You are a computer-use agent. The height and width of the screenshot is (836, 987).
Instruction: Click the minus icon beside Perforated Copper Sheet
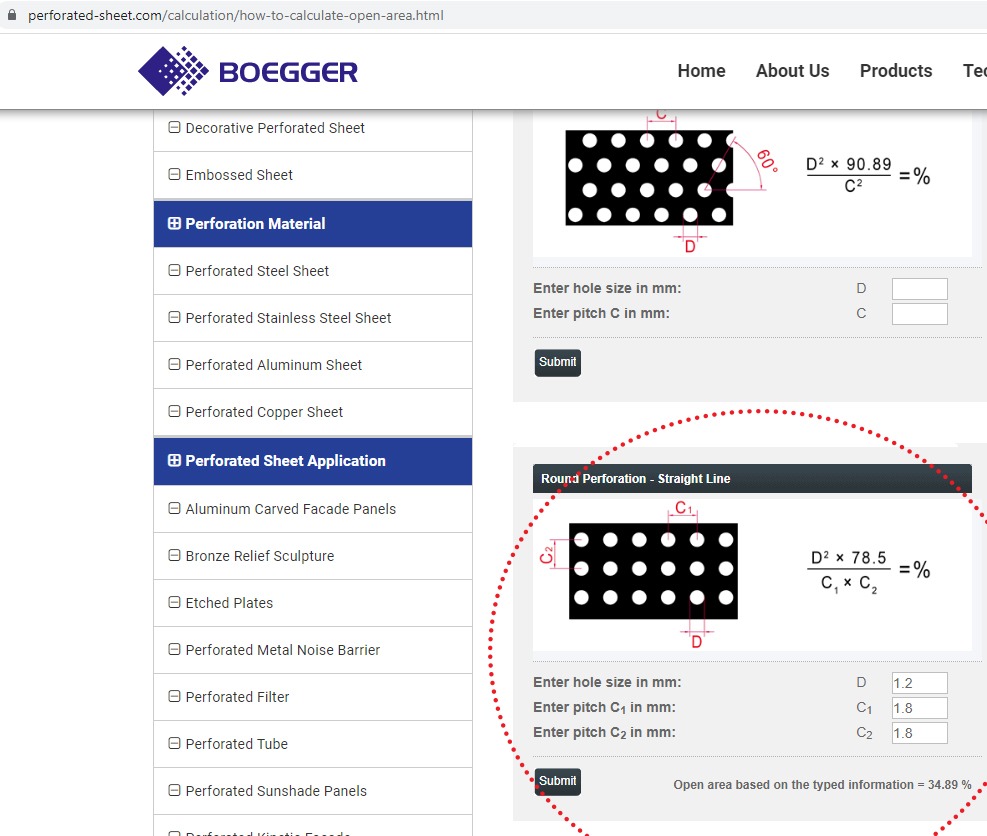click(x=174, y=412)
